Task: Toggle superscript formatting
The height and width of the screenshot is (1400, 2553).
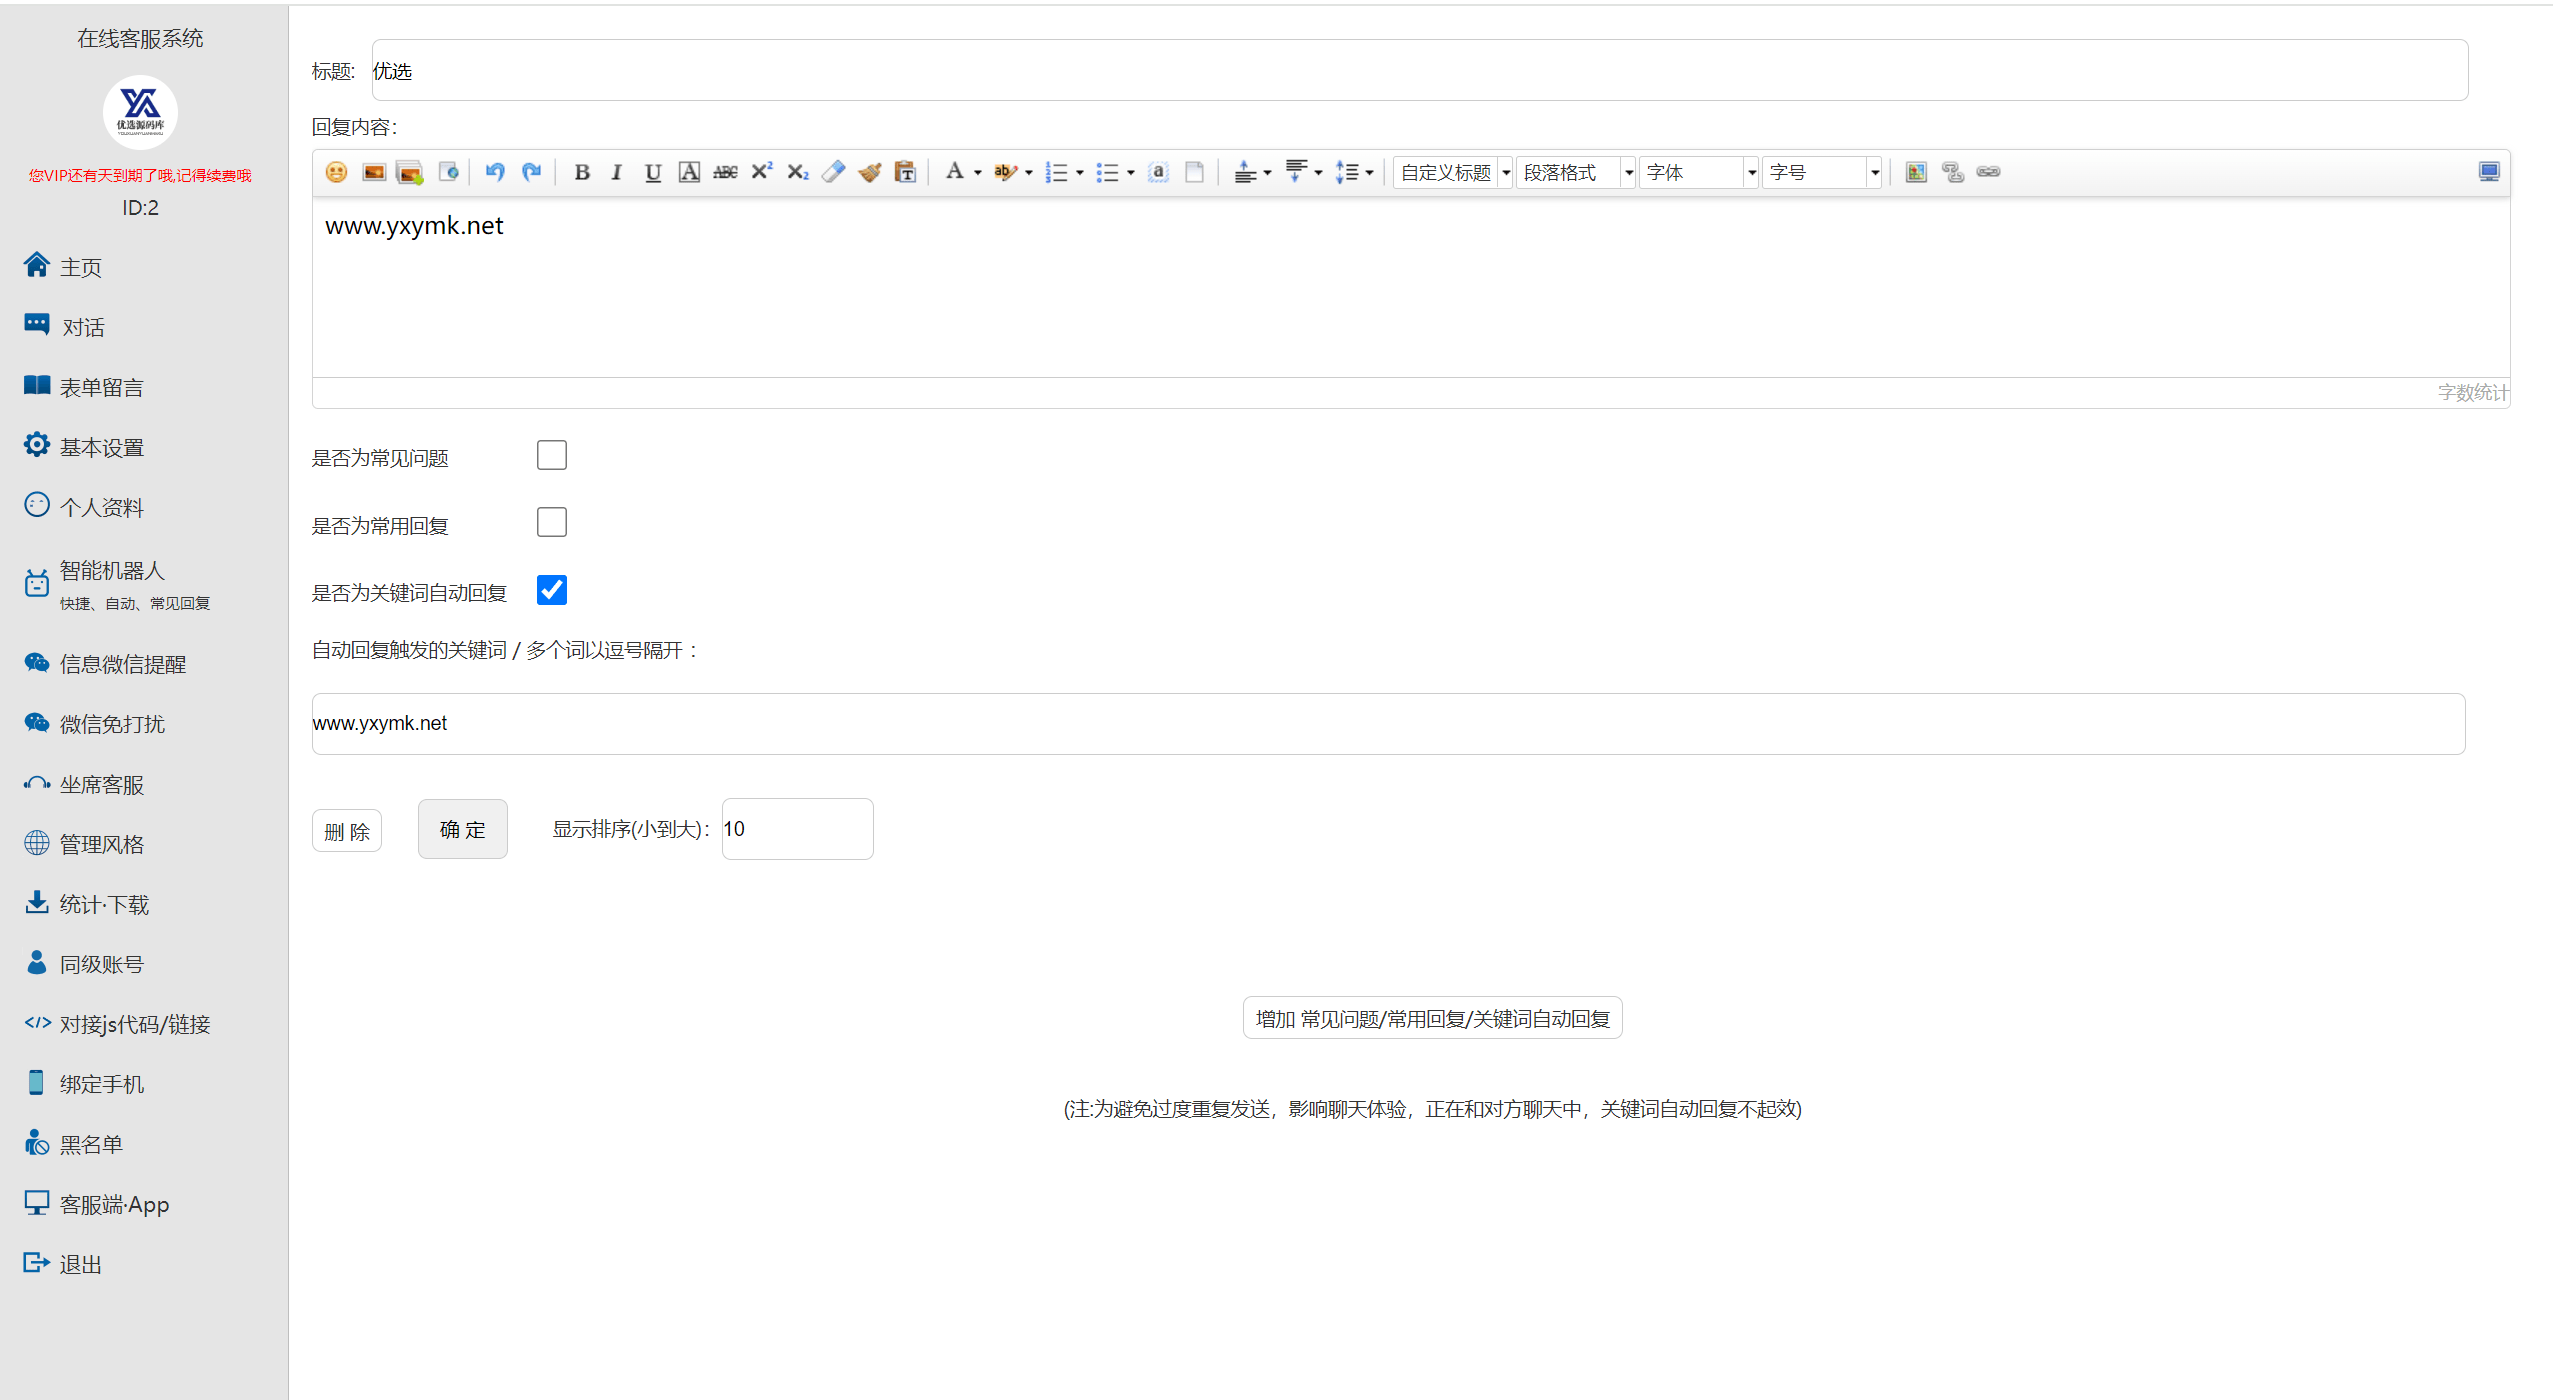Action: (x=762, y=172)
